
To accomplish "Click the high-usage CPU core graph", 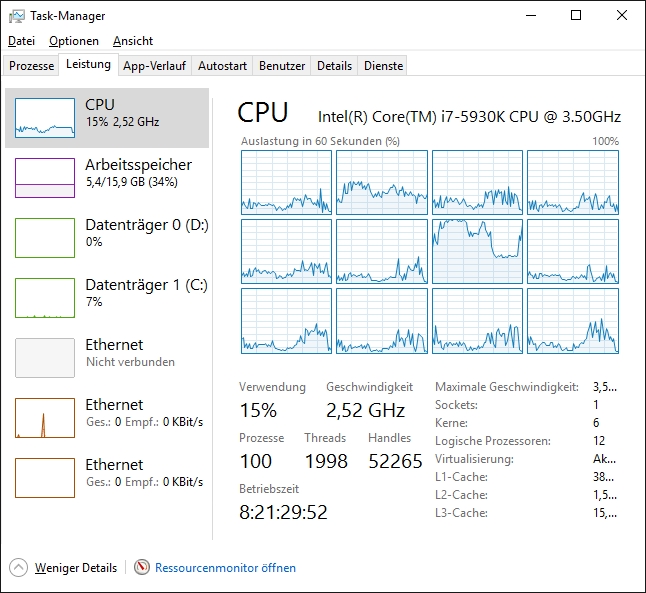I will (477, 251).
